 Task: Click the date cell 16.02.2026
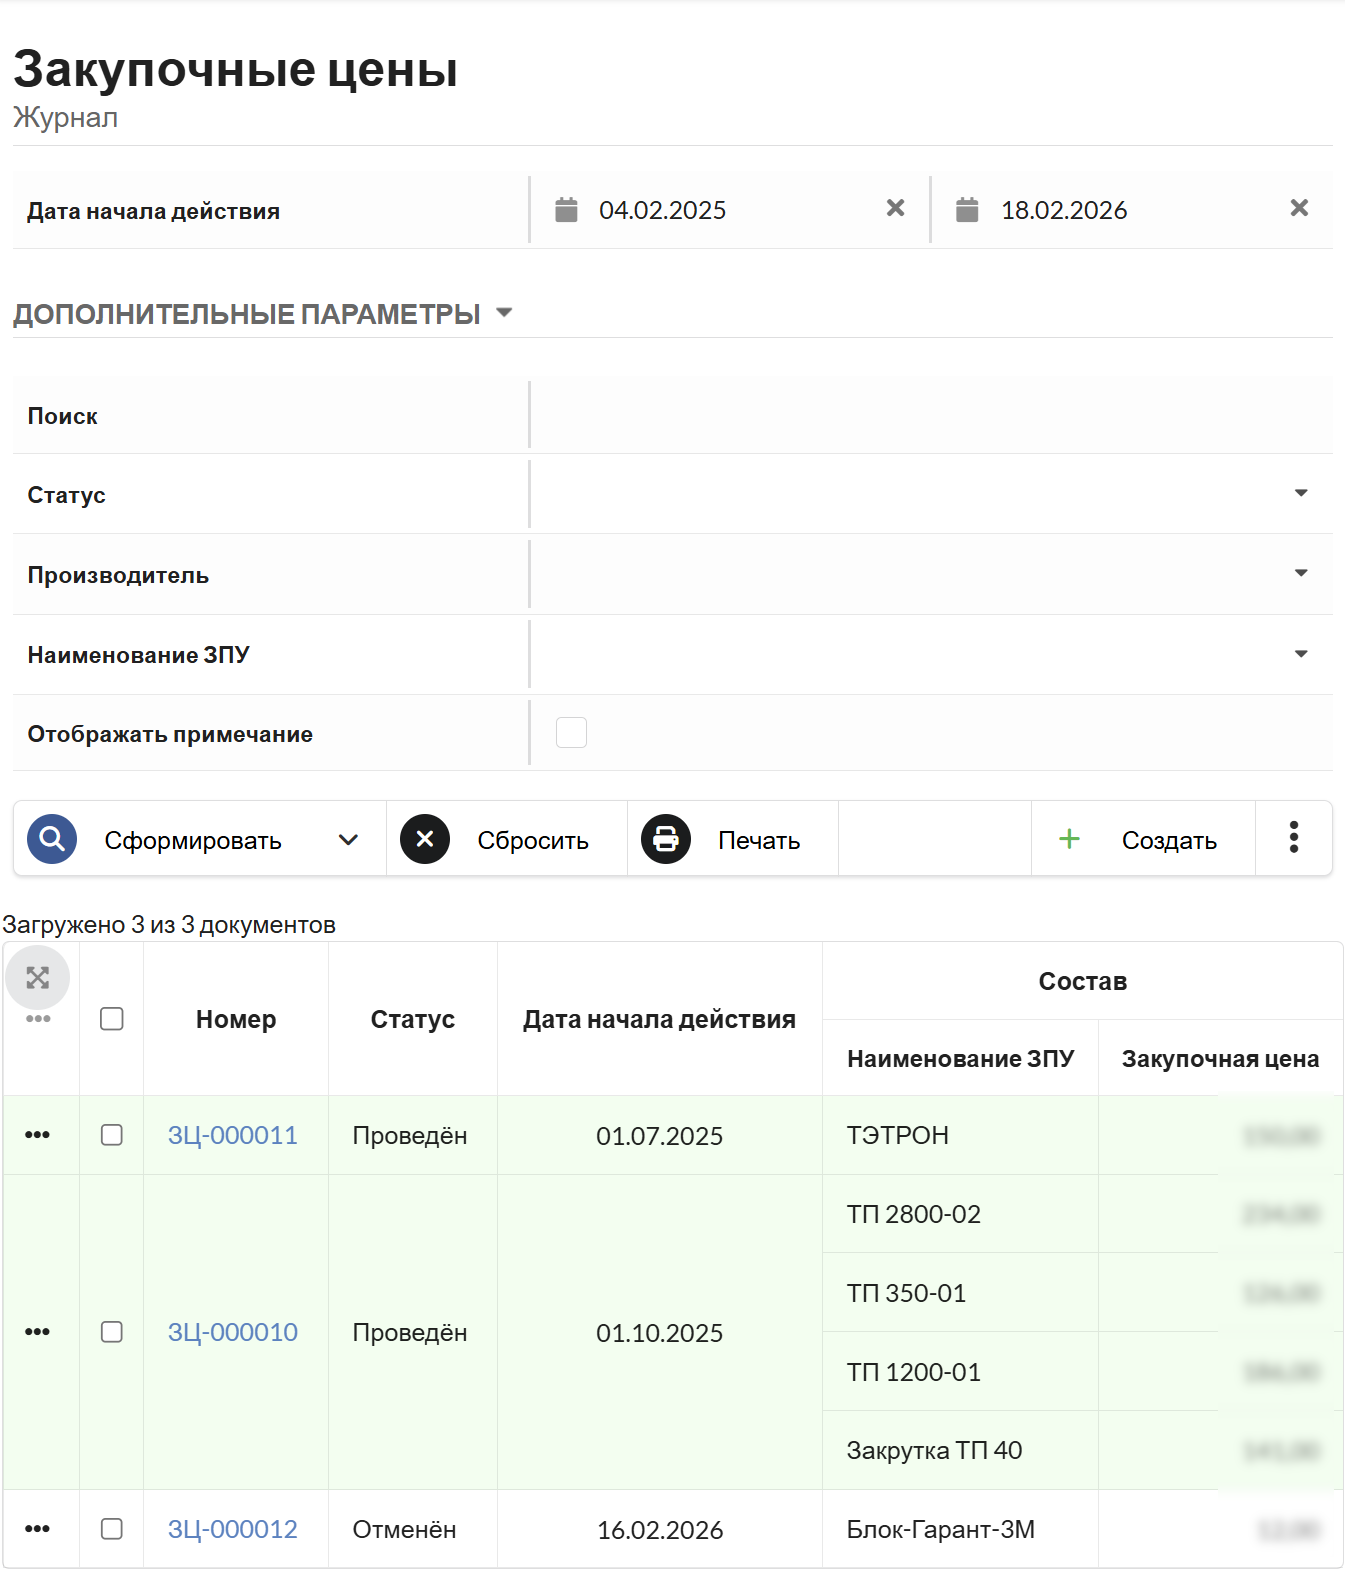[660, 1530]
